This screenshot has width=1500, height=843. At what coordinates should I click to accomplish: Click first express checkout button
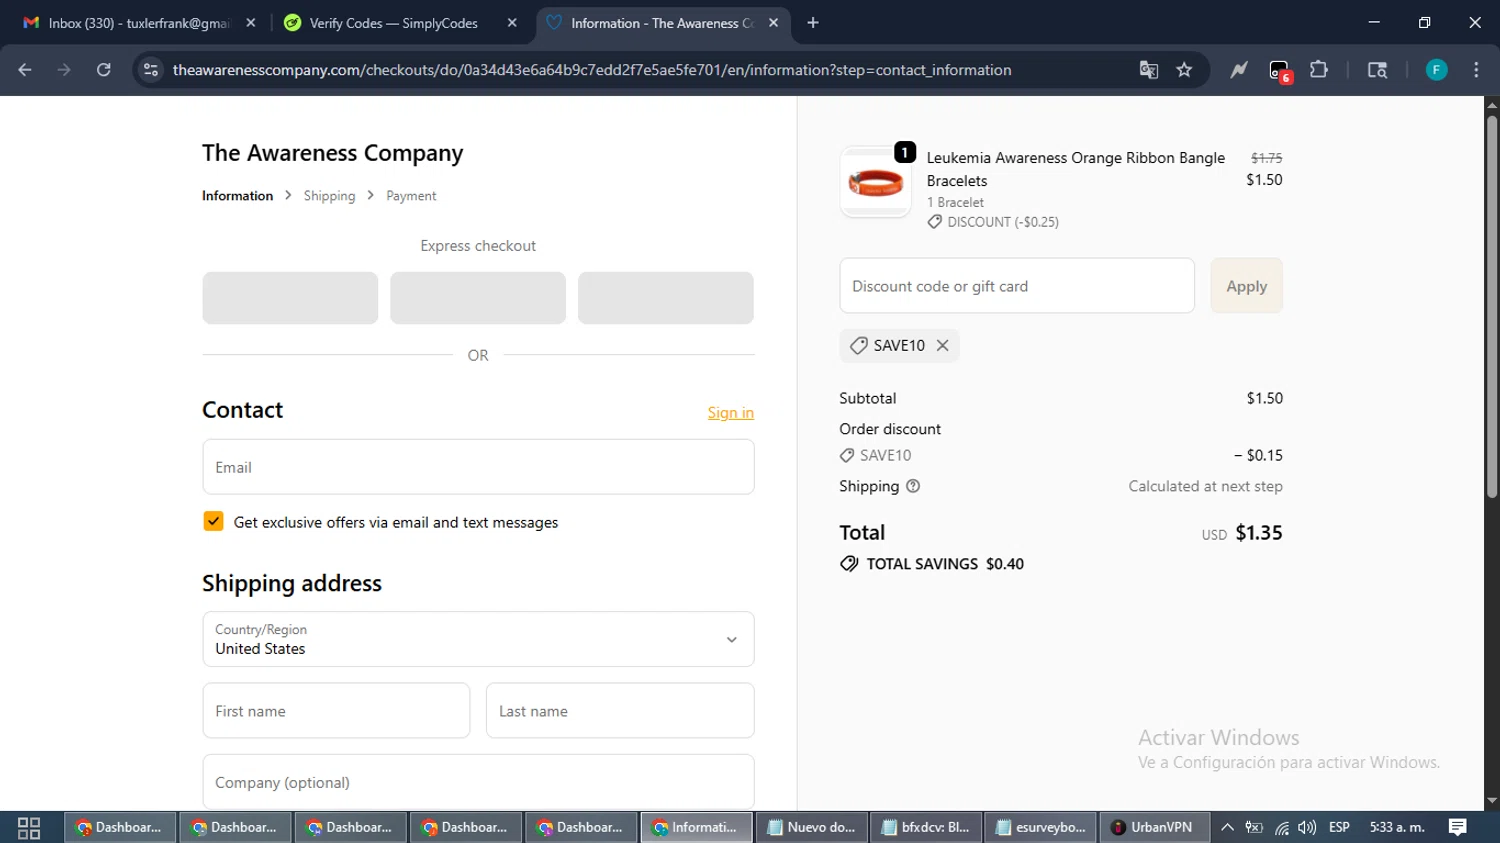click(290, 298)
